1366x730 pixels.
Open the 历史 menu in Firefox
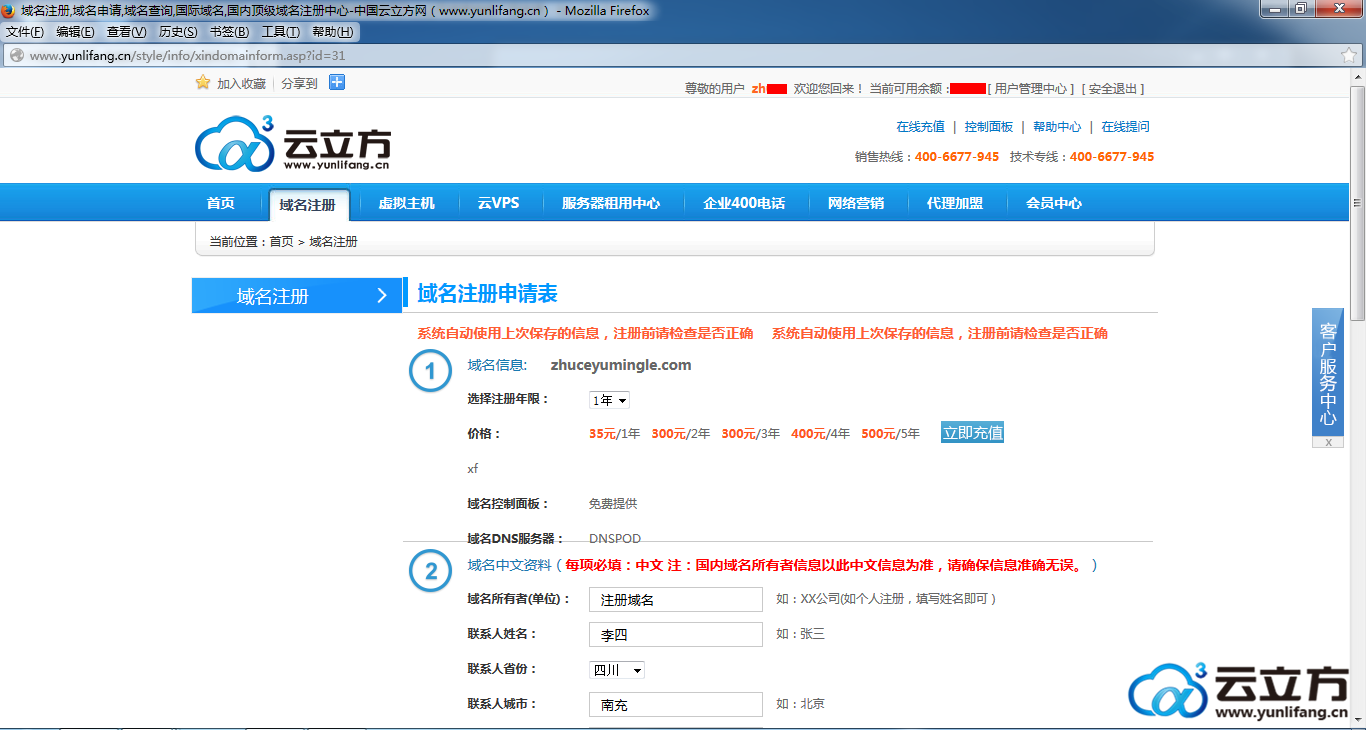[178, 32]
